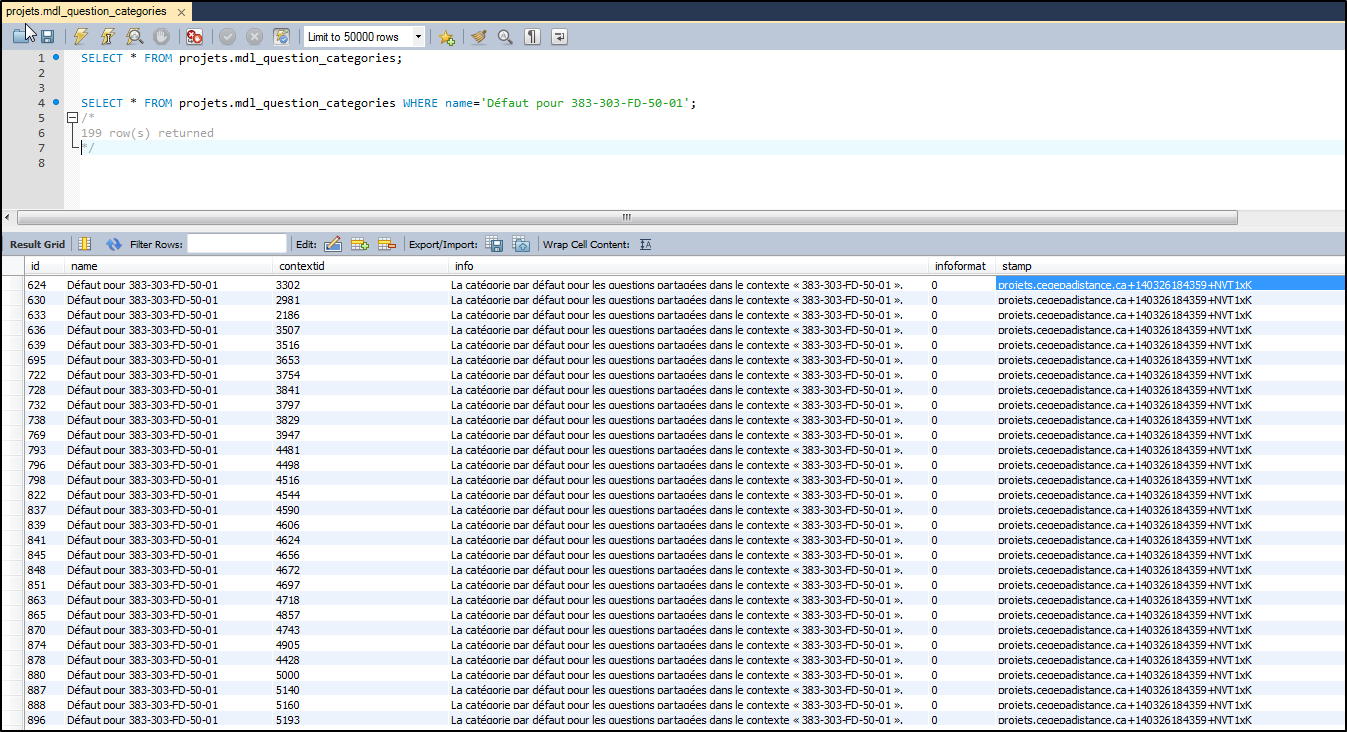The width and height of the screenshot is (1347, 732).
Task: Execute the query with lightning bolt
Action: coord(82,37)
